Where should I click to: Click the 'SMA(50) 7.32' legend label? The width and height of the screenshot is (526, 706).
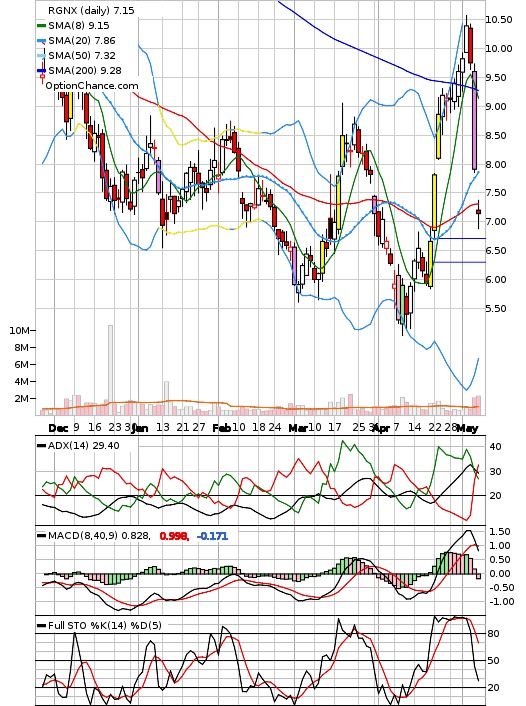point(82,55)
